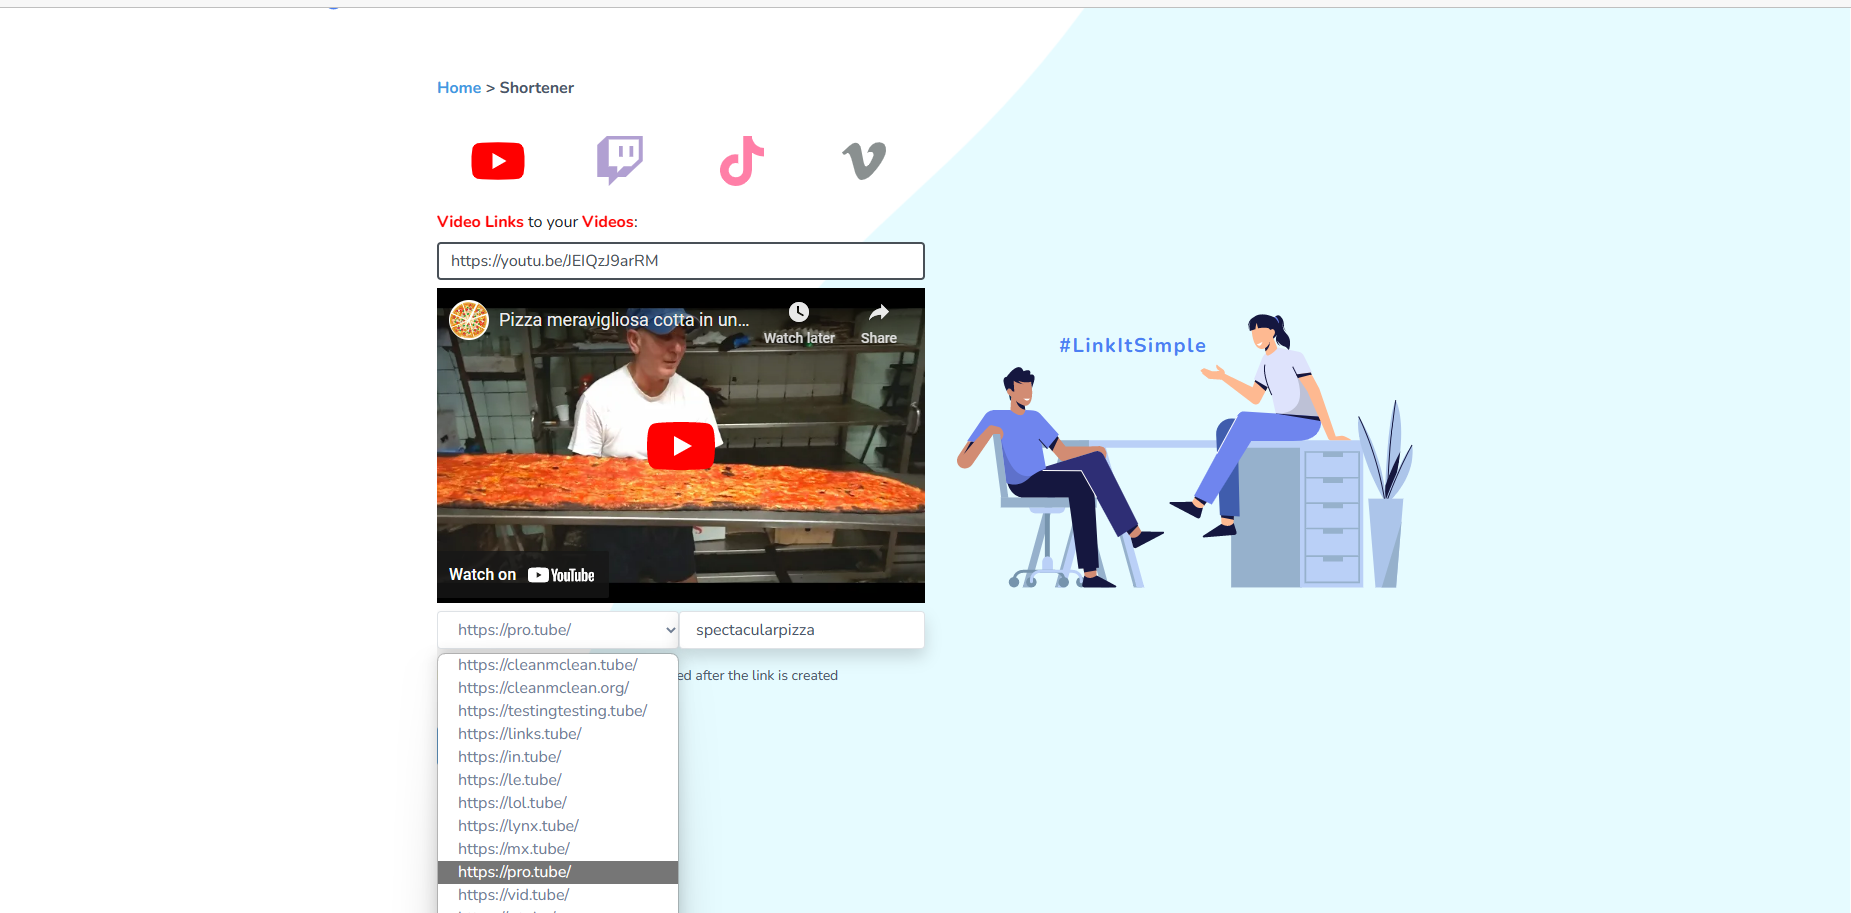Edit the 'spectacularpizza' slug field
This screenshot has width=1851, height=913.
pyautogui.click(x=802, y=630)
